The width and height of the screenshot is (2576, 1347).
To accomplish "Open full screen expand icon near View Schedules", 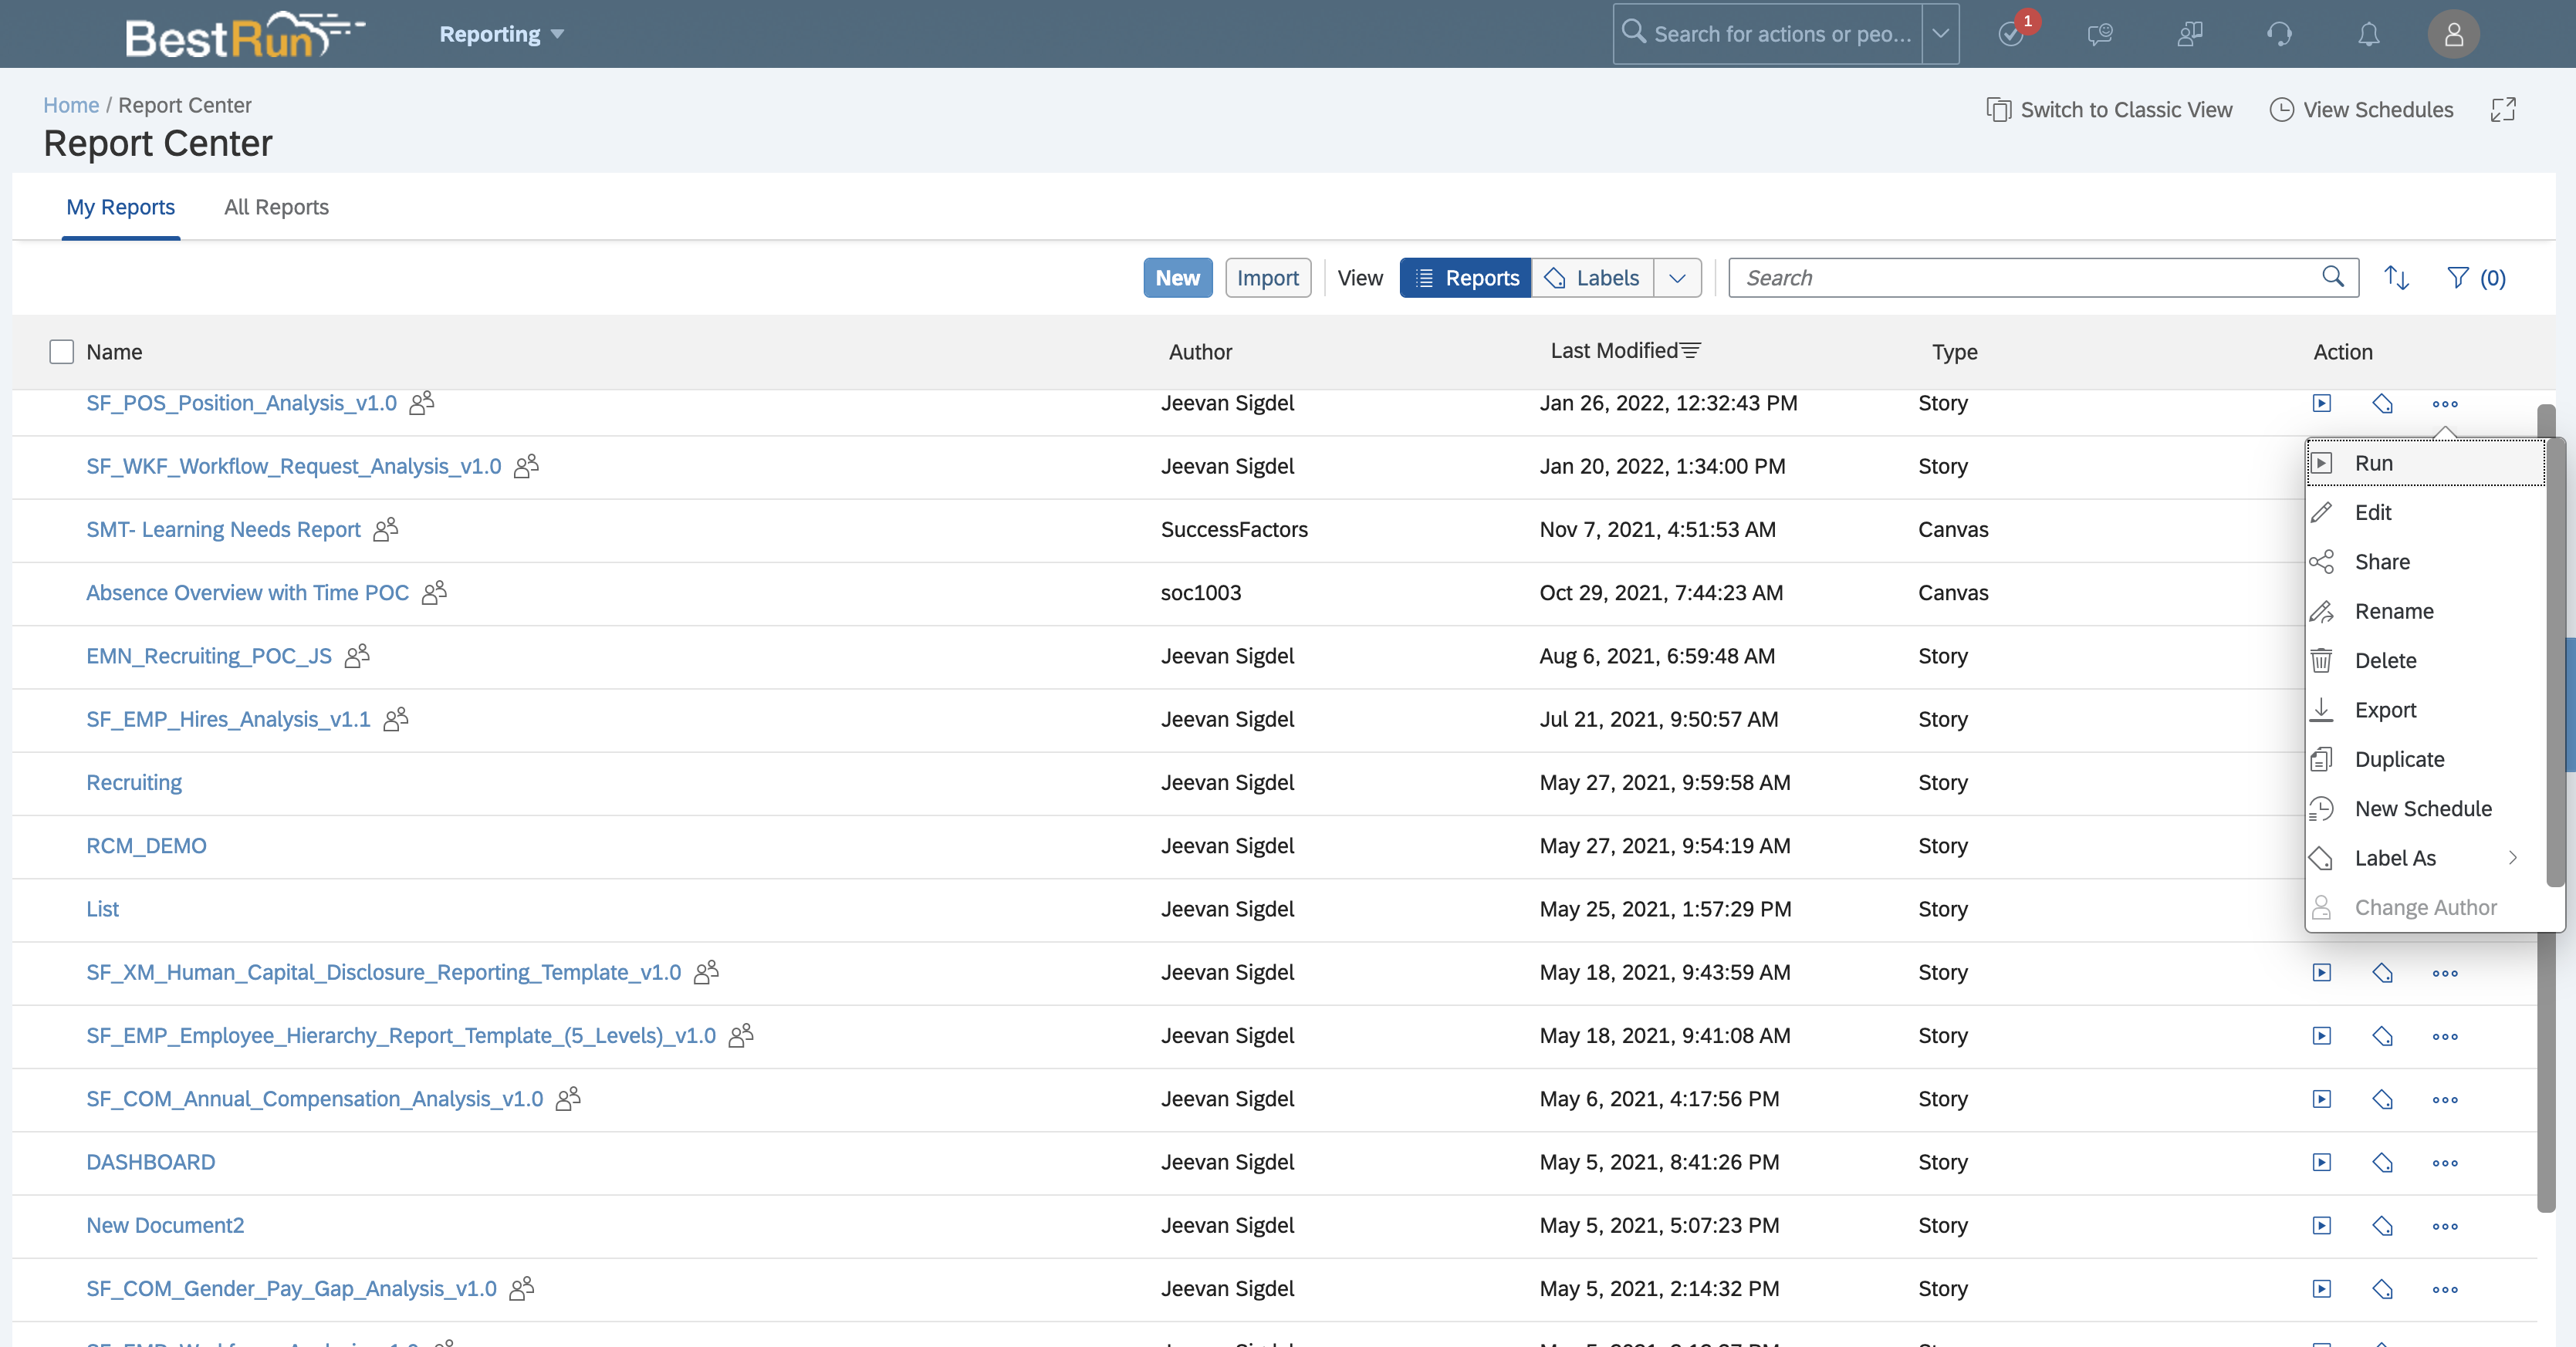I will tap(2502, 110).
